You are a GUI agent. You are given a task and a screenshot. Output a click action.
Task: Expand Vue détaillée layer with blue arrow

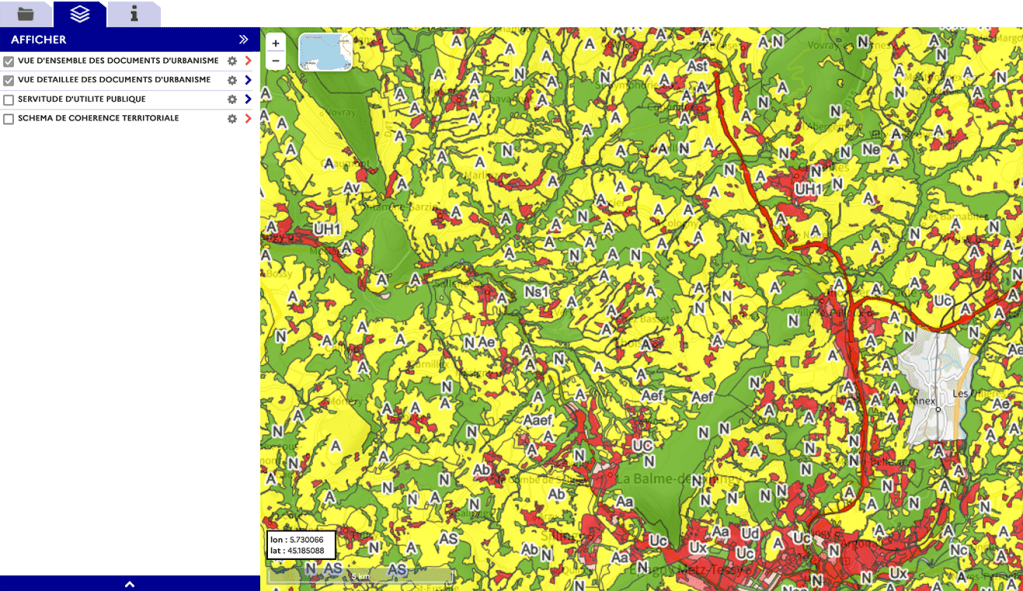coord(248,81)
